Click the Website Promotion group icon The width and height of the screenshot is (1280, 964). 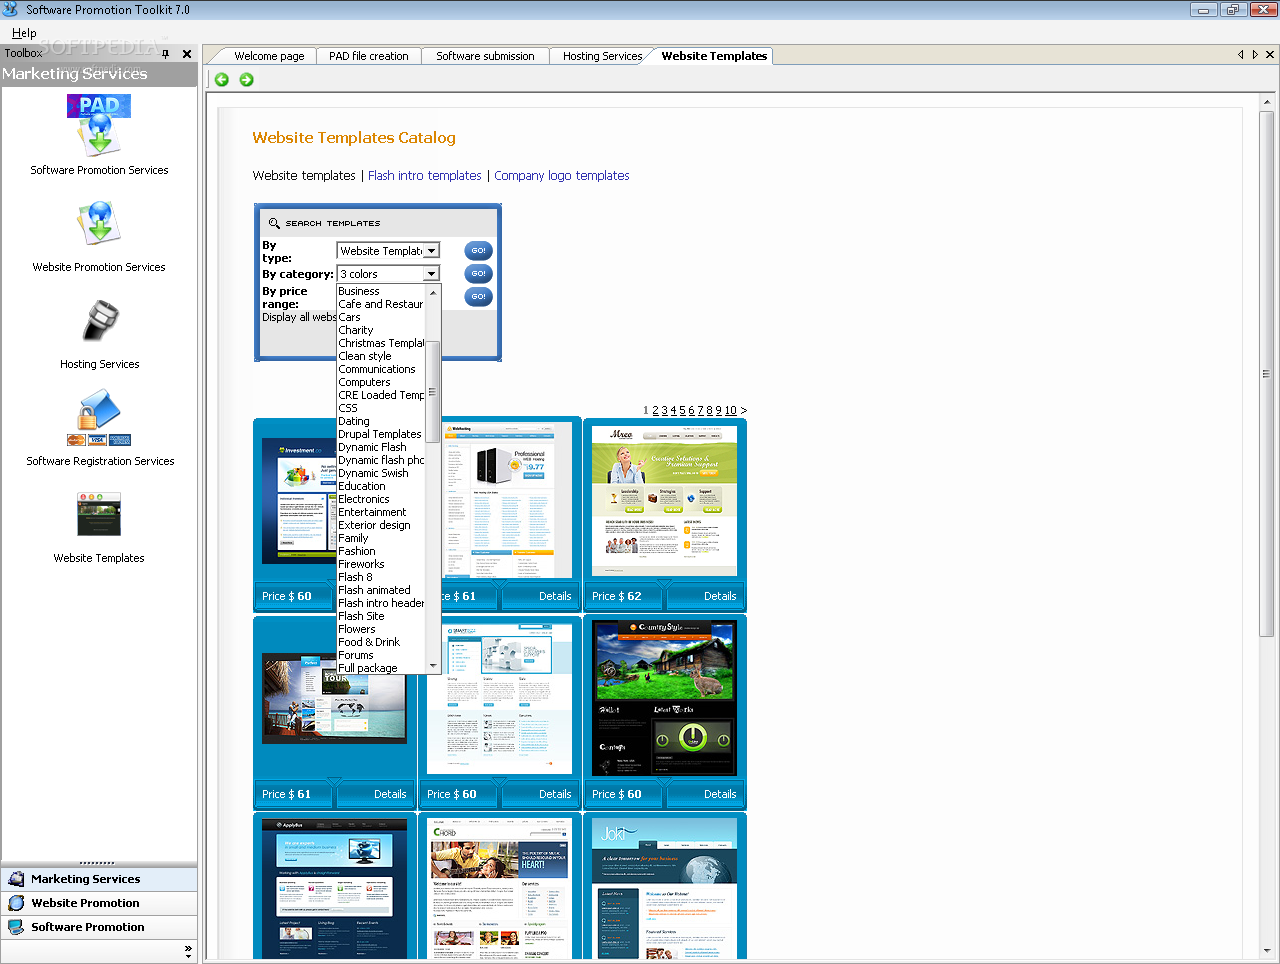16,903
